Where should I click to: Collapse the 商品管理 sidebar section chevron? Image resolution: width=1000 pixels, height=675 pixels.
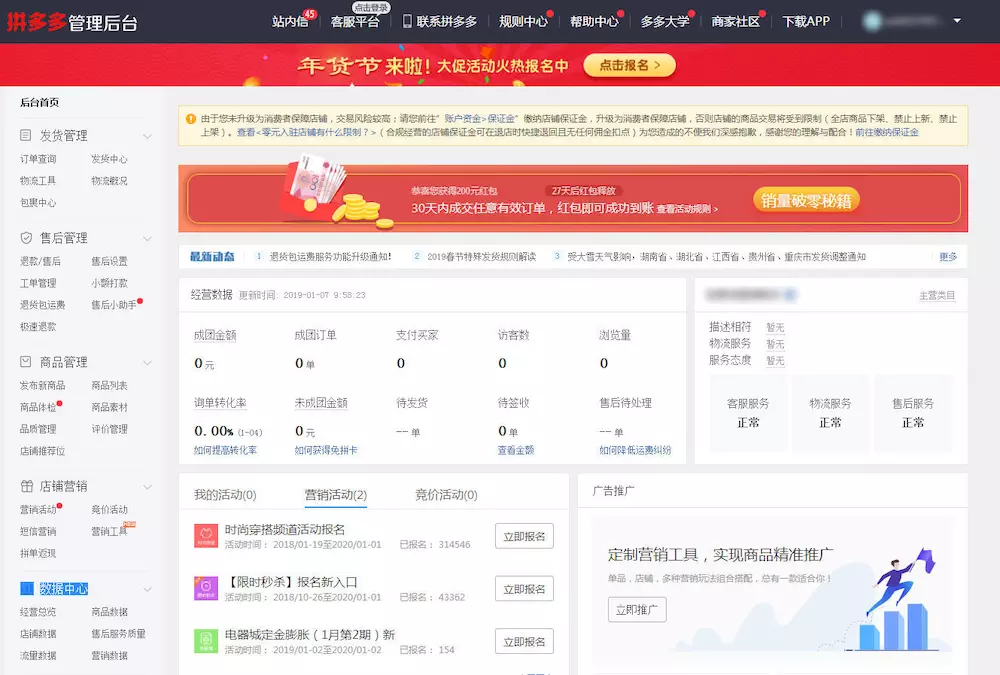click(147, 362)
